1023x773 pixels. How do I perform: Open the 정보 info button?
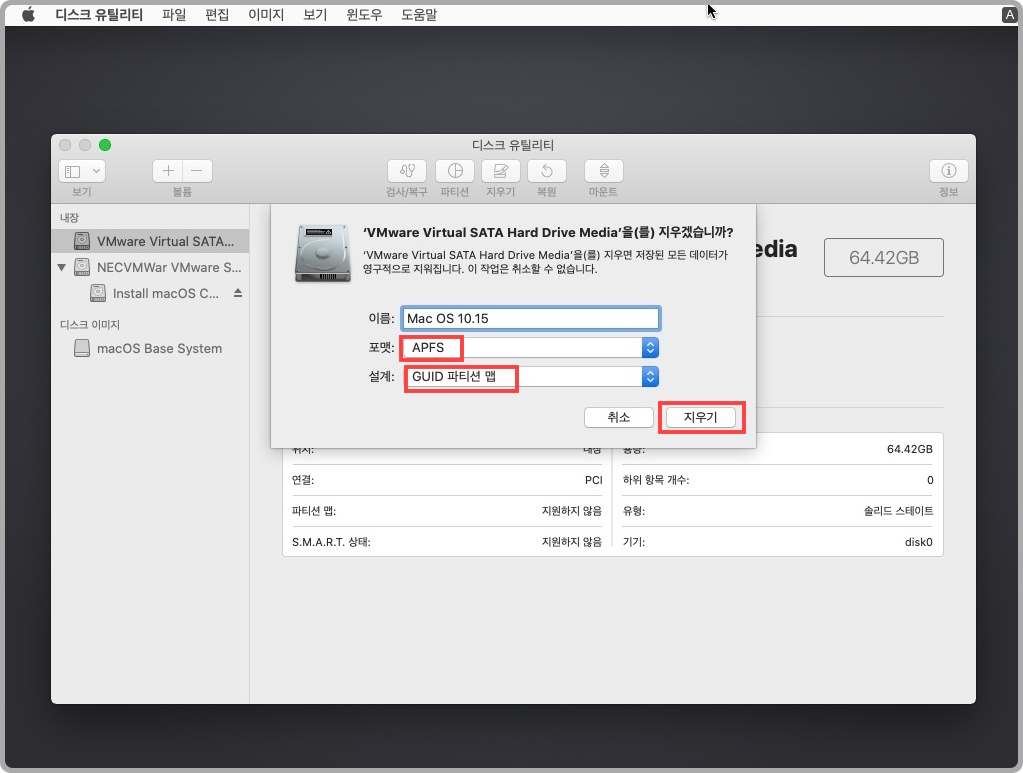coord(949,171)
